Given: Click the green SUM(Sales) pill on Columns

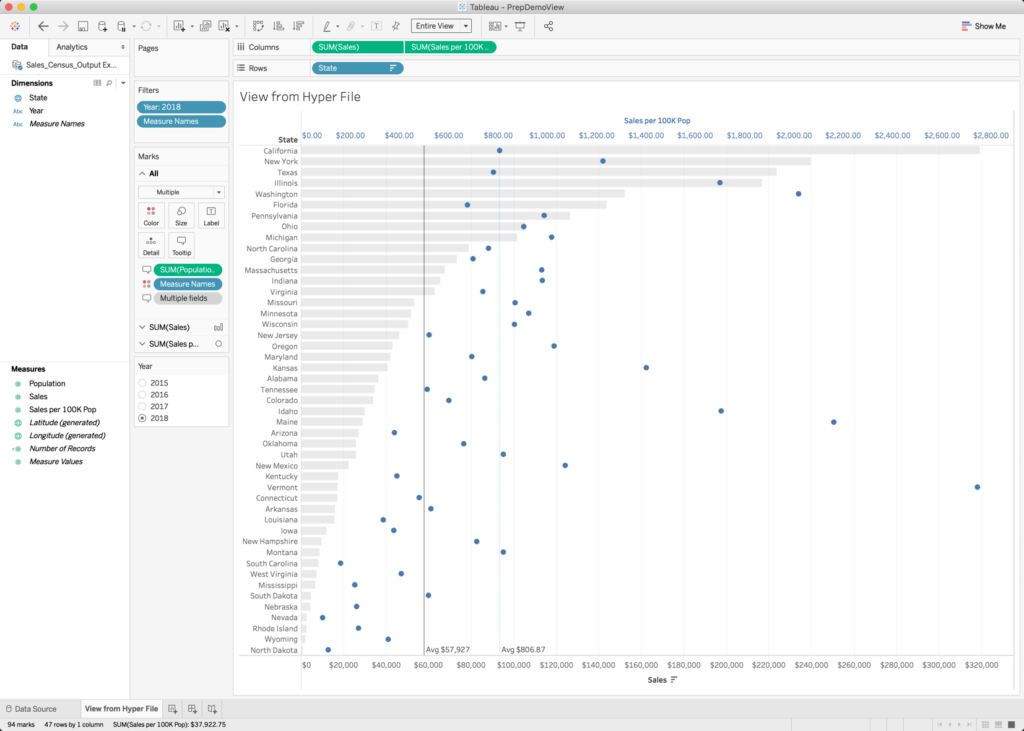Looking at the screenshot, I should (x=355, y=46).
